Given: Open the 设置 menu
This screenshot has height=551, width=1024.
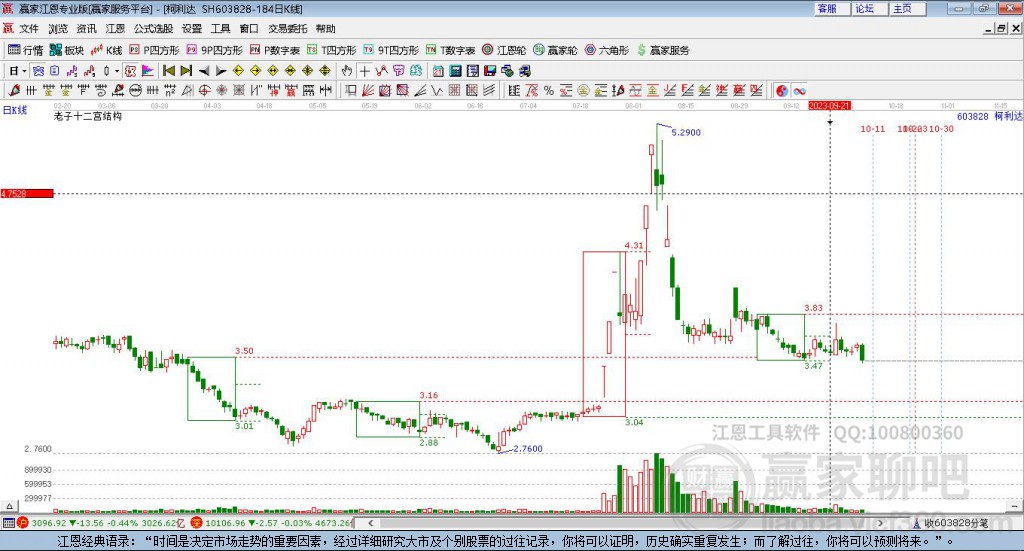Looking at the screenshot, I should pos(192,29).
